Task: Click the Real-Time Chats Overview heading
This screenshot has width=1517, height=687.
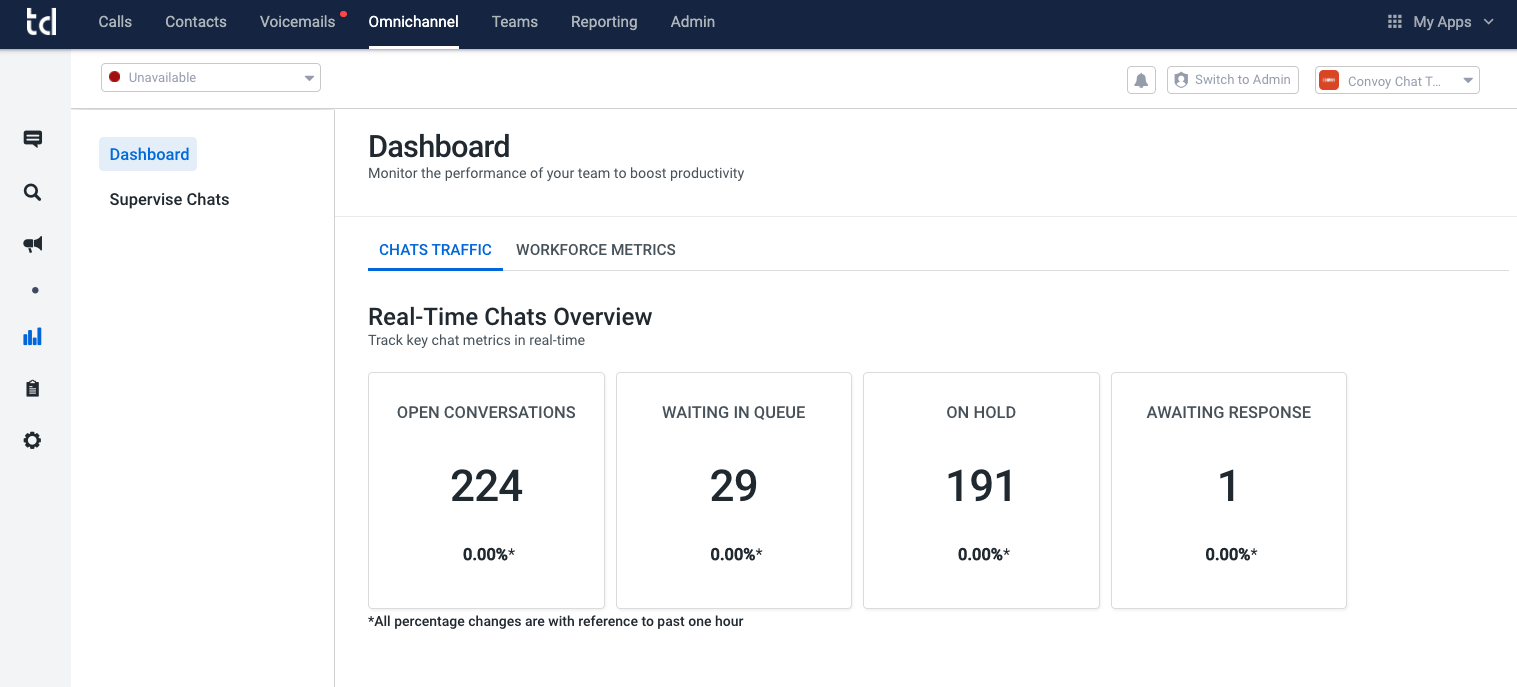Action: click(x=510, y=317)
